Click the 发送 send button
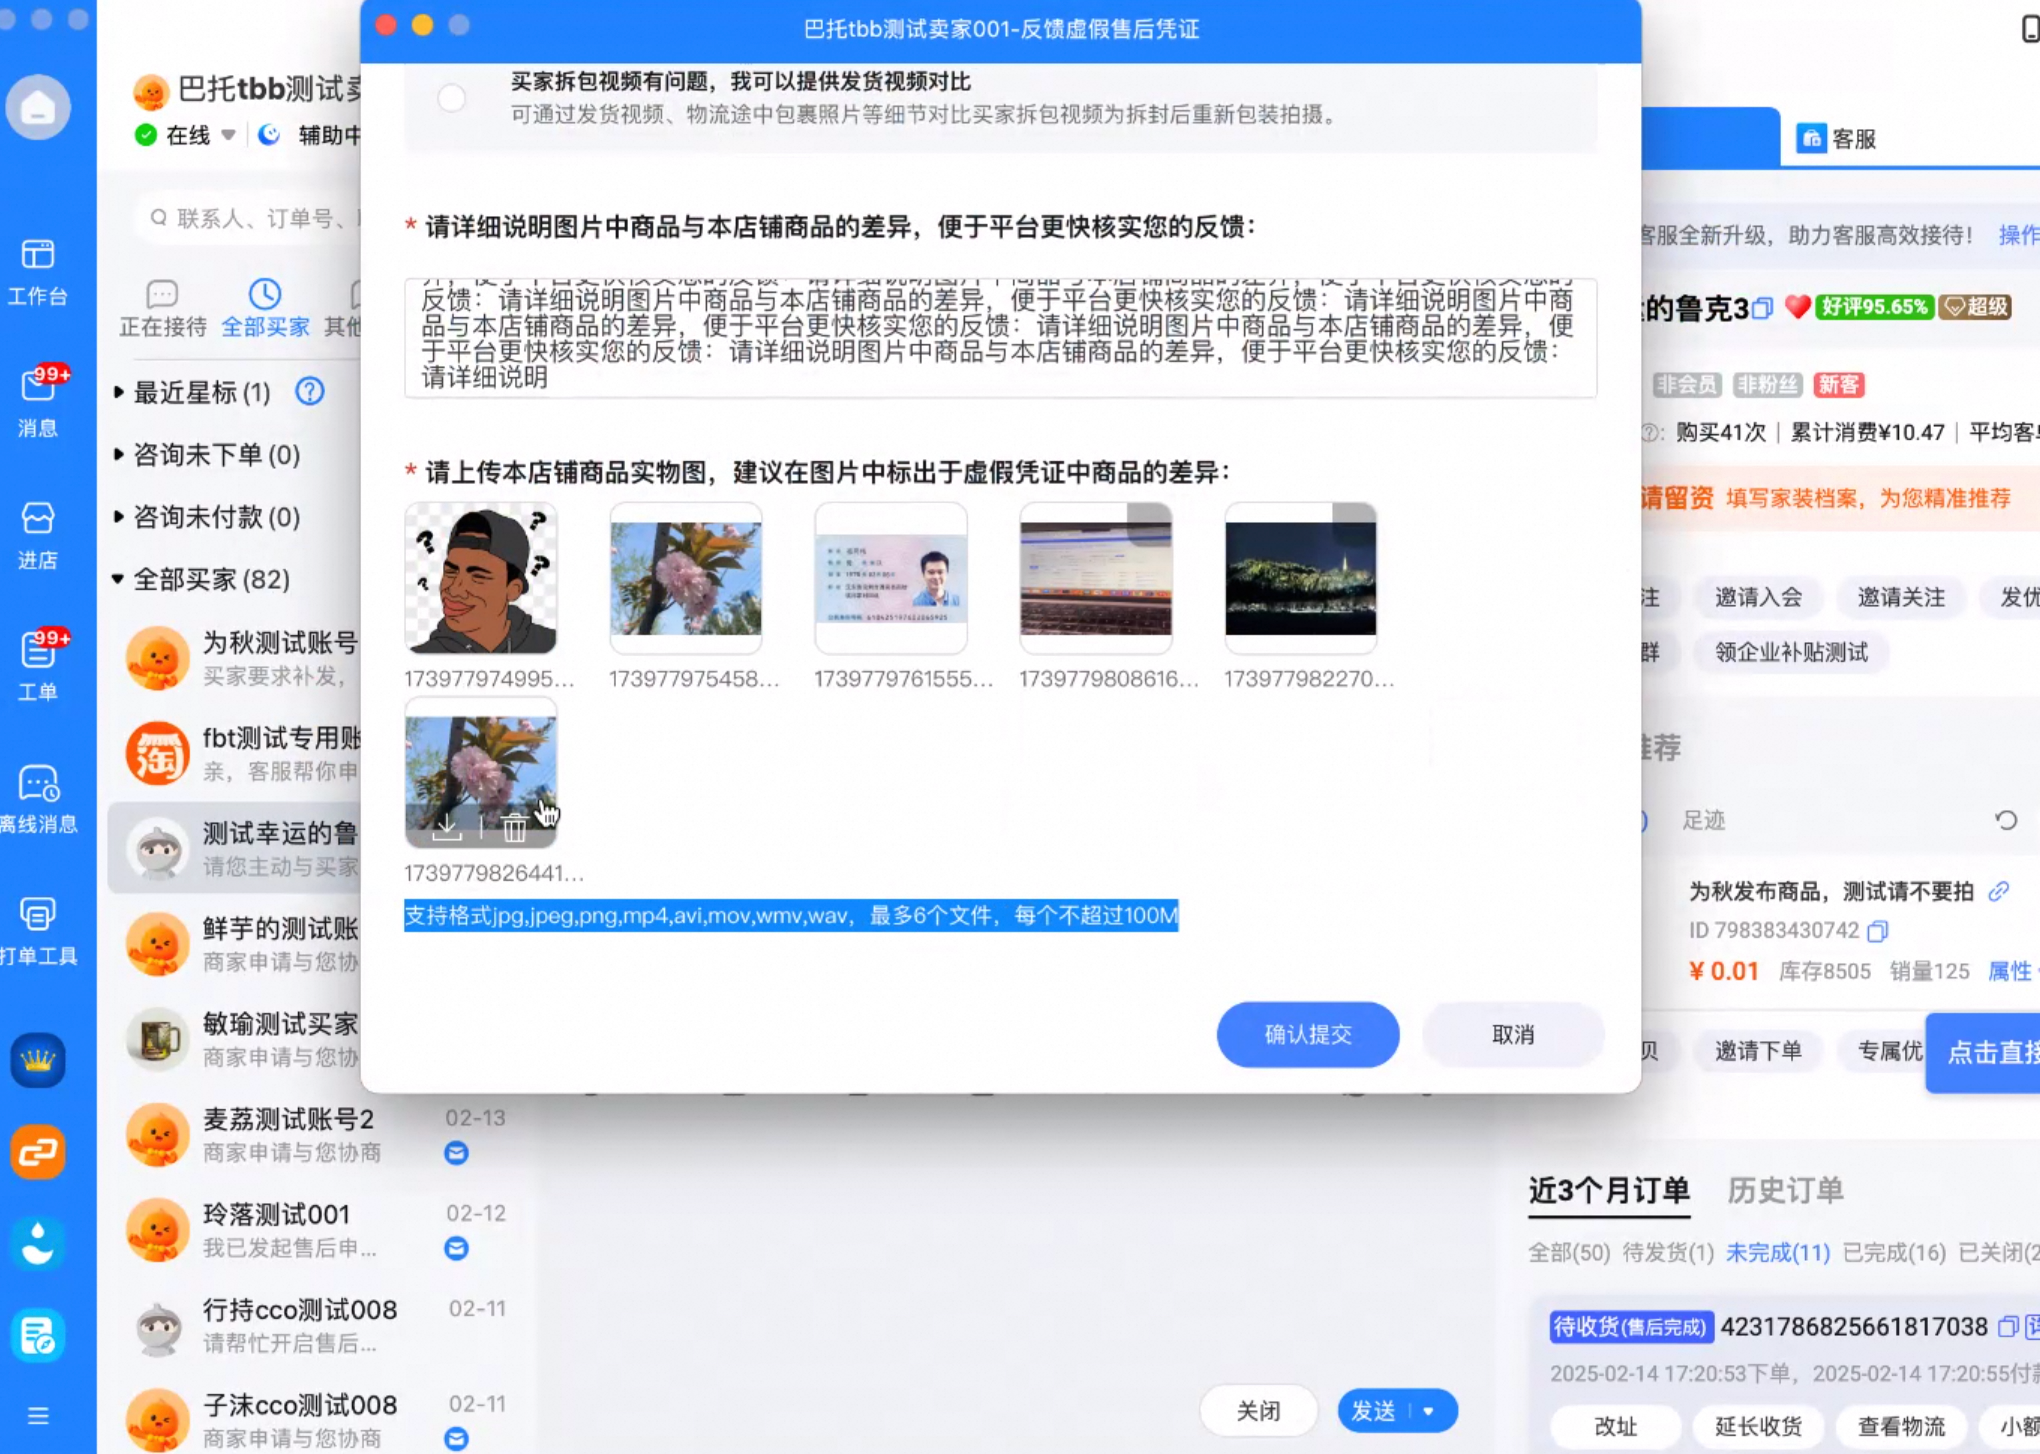2040x1454 pixels. pos(1374,1411)
